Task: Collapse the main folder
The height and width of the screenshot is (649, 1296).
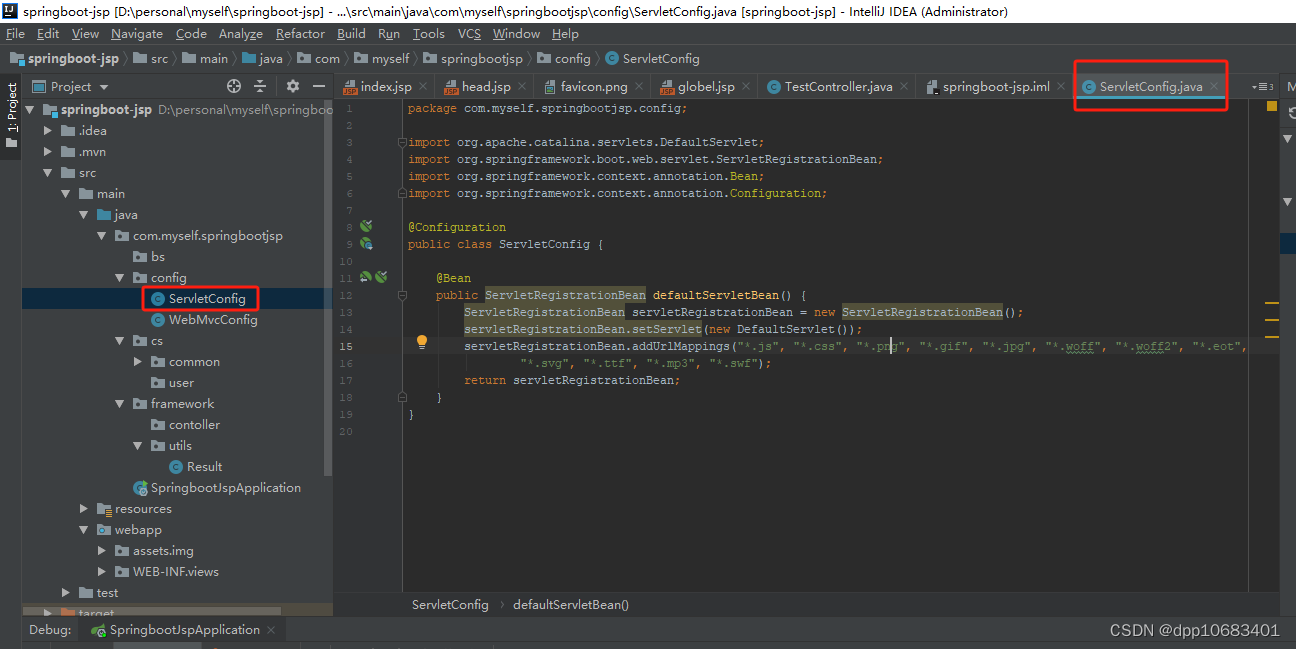Action: 66,194
